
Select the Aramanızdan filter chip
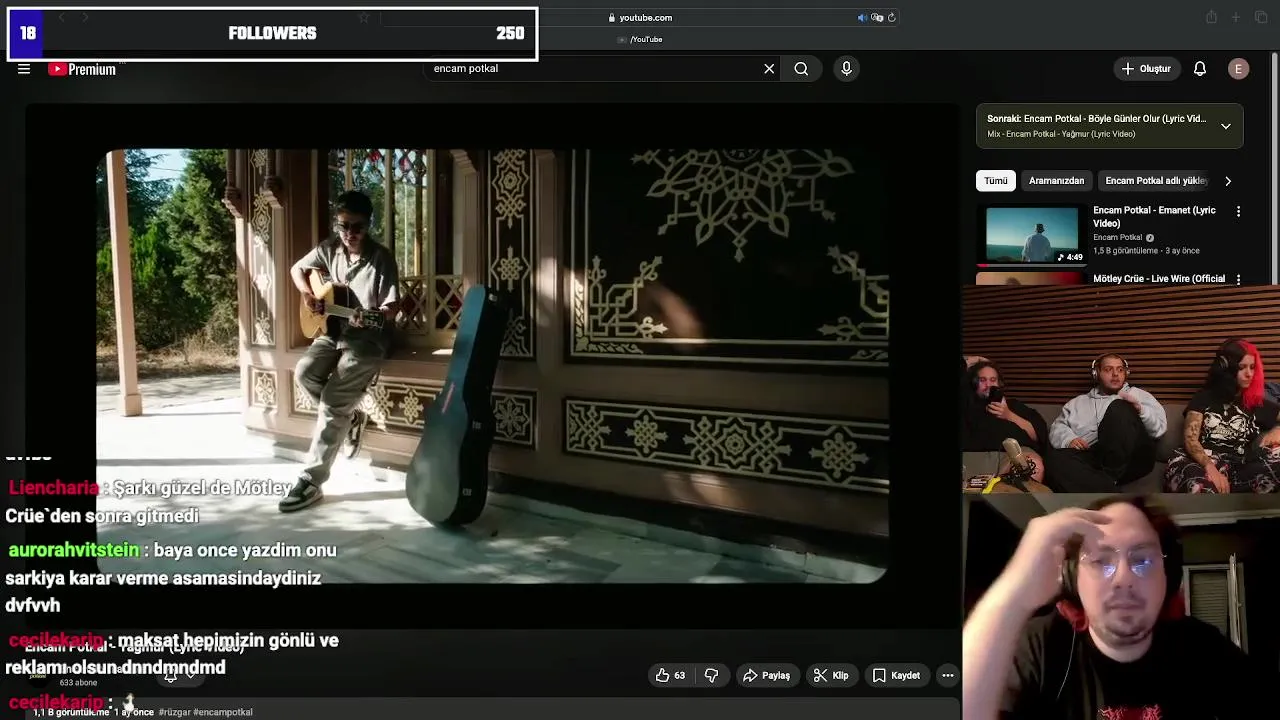(1056, 181)
